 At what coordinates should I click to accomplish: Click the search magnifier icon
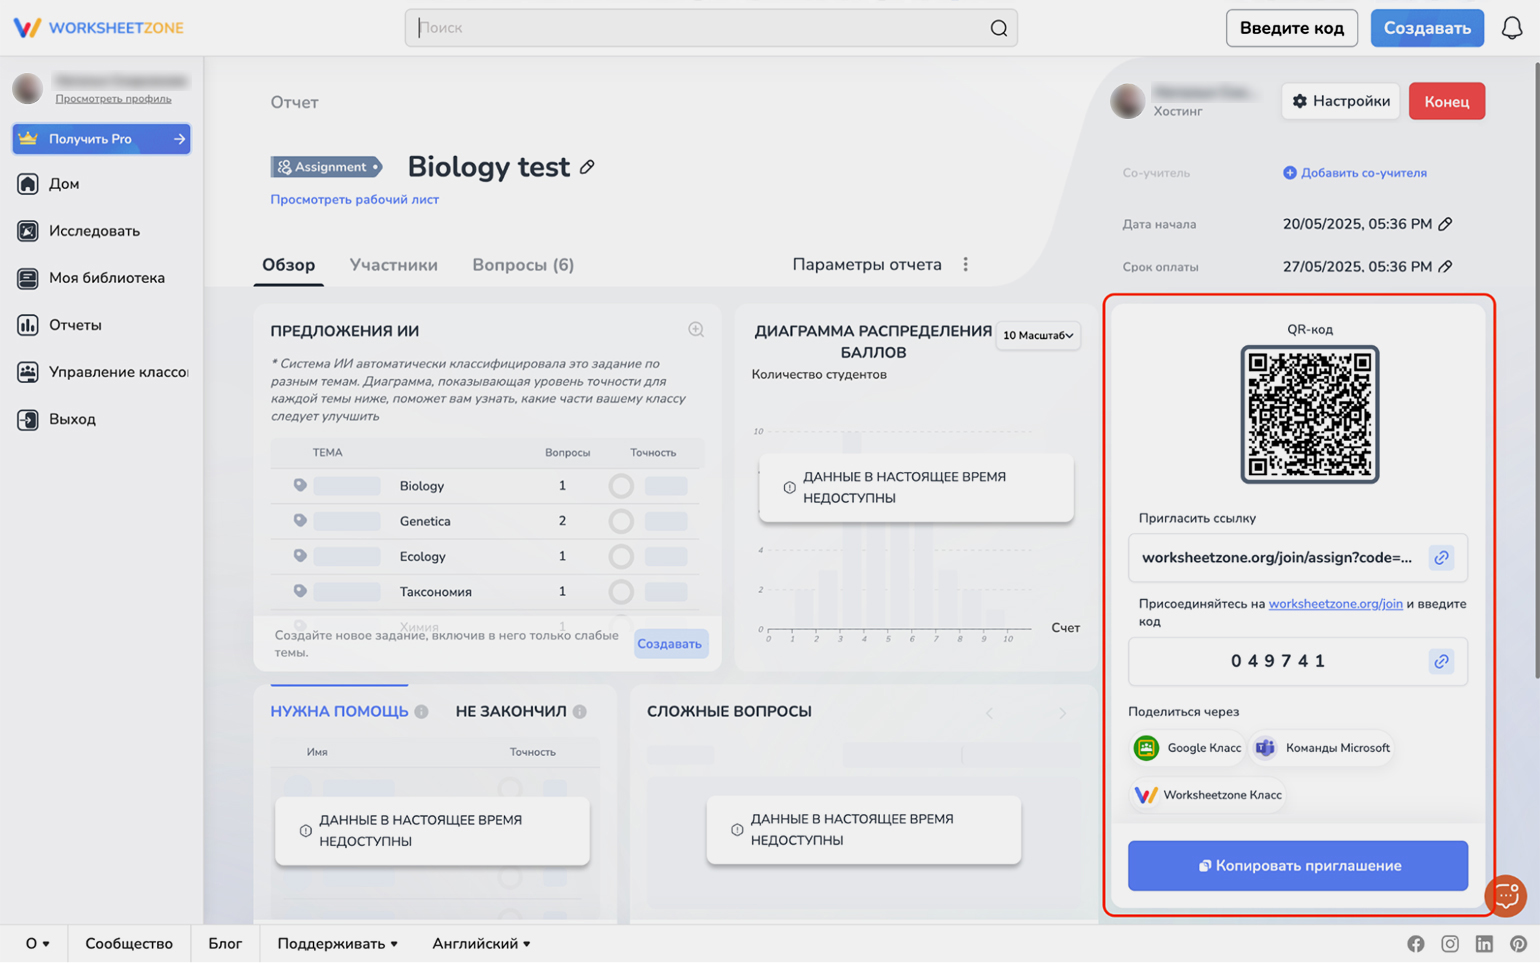point(998,28)
